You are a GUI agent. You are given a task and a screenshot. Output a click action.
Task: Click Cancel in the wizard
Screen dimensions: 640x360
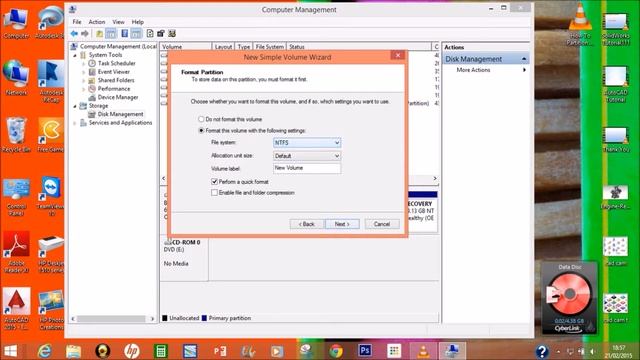(x=382, y=224)
